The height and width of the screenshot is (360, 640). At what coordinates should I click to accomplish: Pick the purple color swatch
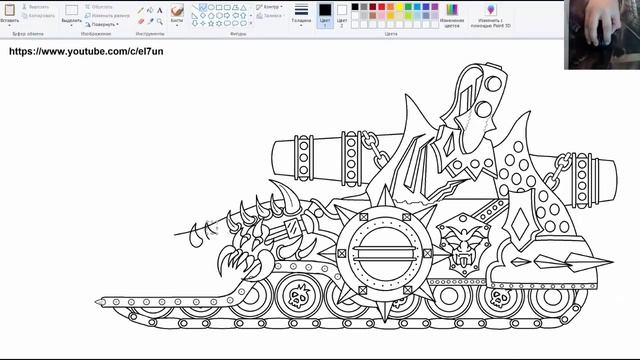pyautogui.click(x=435, y=7)
